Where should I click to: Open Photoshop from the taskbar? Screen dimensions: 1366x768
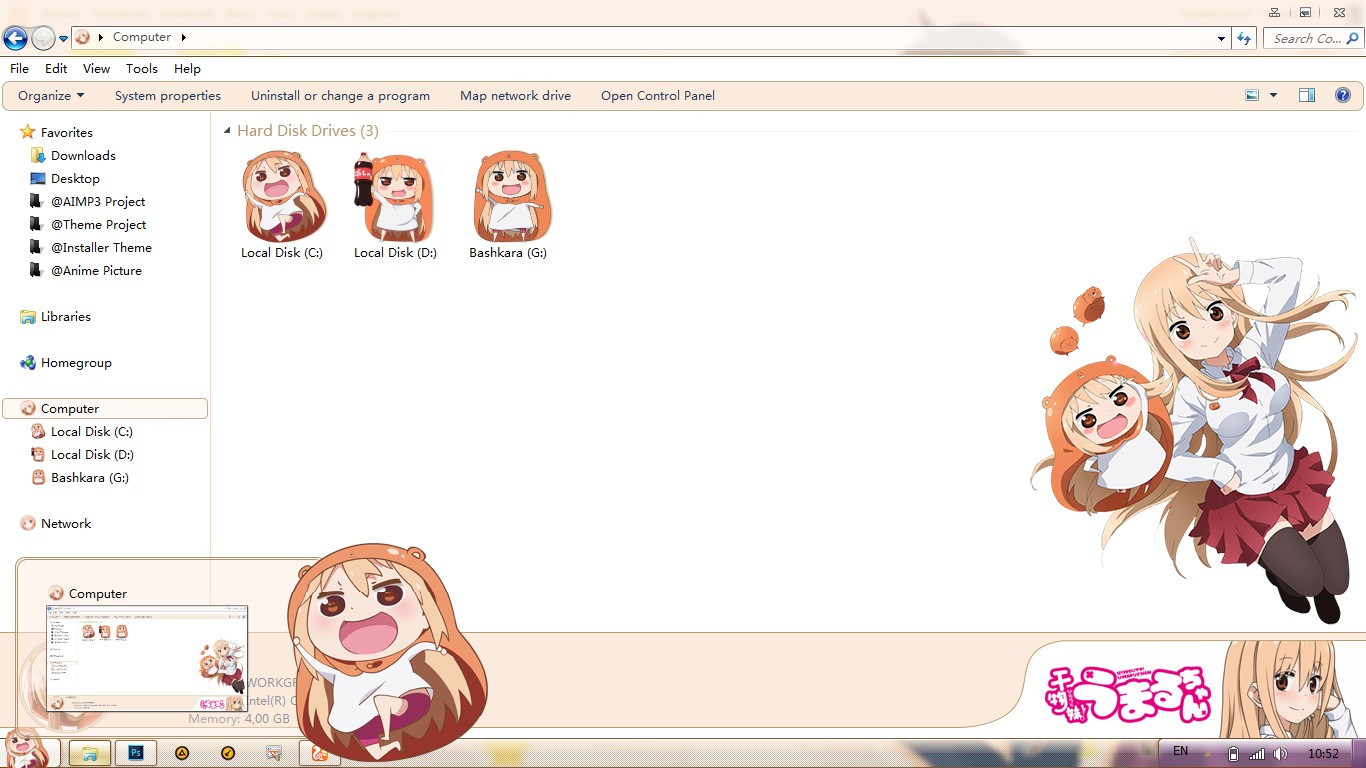coord(135,753)
